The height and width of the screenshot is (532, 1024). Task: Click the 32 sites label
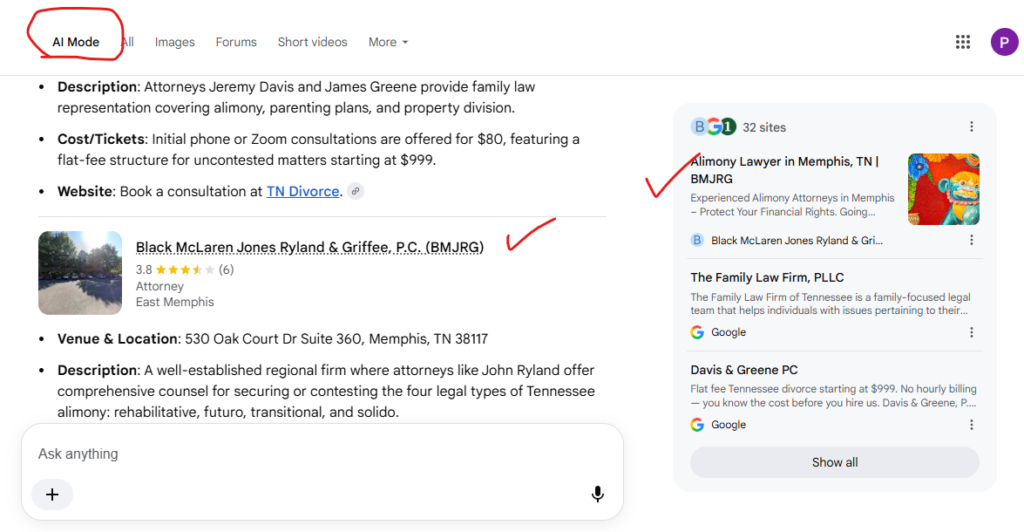tap(764, 127)
